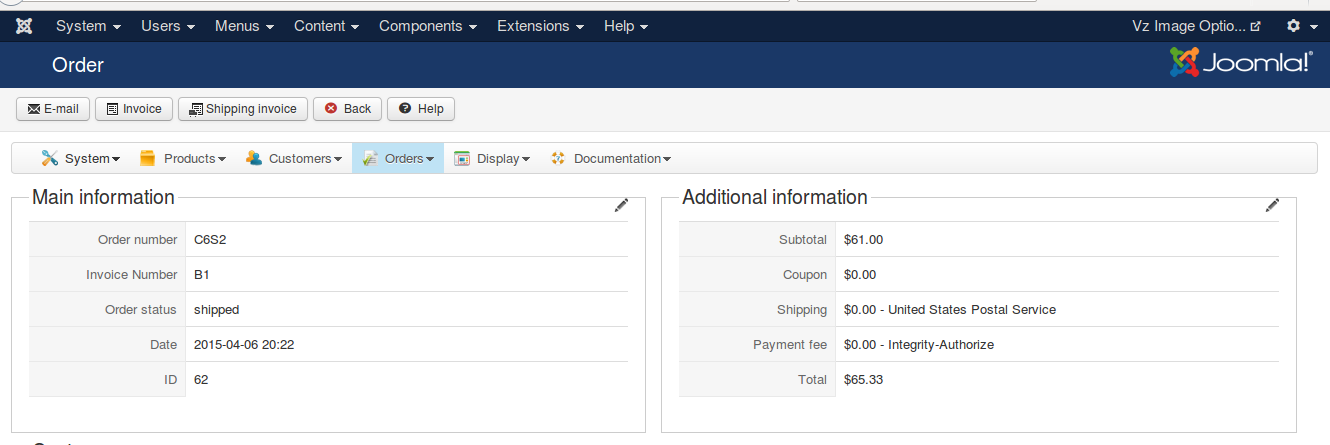Edit Main information with pencil icon
This screenshot has width=1330, height=445.
621,205
